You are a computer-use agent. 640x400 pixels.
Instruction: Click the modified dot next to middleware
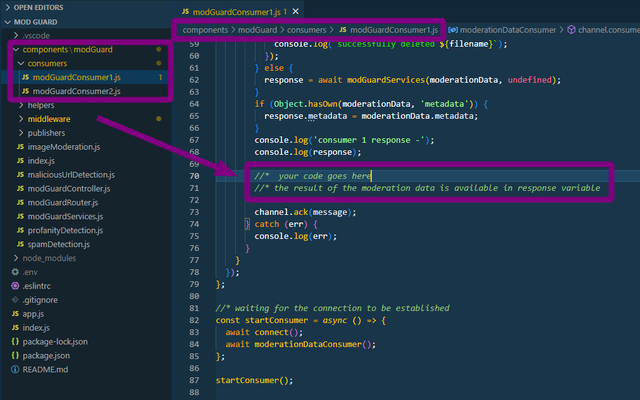click(x=159, y=119)
